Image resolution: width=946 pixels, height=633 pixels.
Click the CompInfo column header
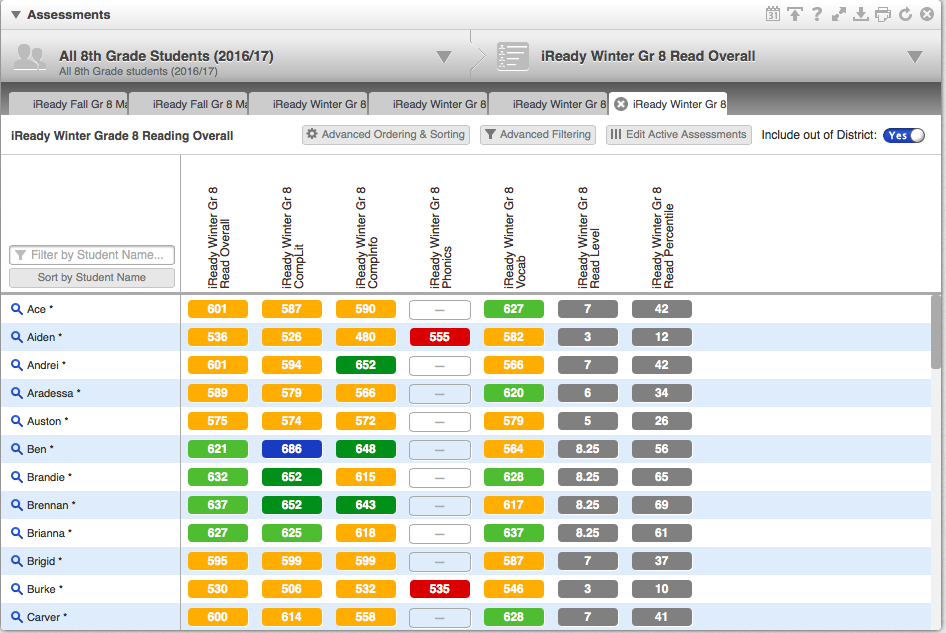(x=367, y=237)
